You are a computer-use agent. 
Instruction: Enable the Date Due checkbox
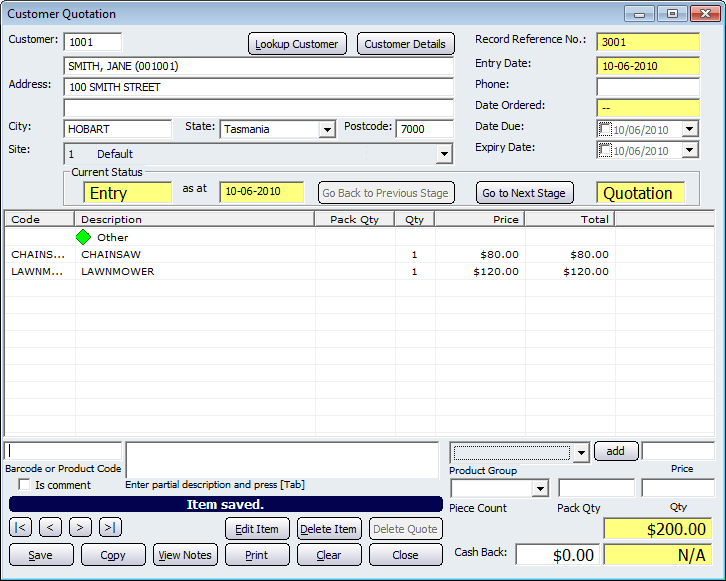click(x=605, y=129)
